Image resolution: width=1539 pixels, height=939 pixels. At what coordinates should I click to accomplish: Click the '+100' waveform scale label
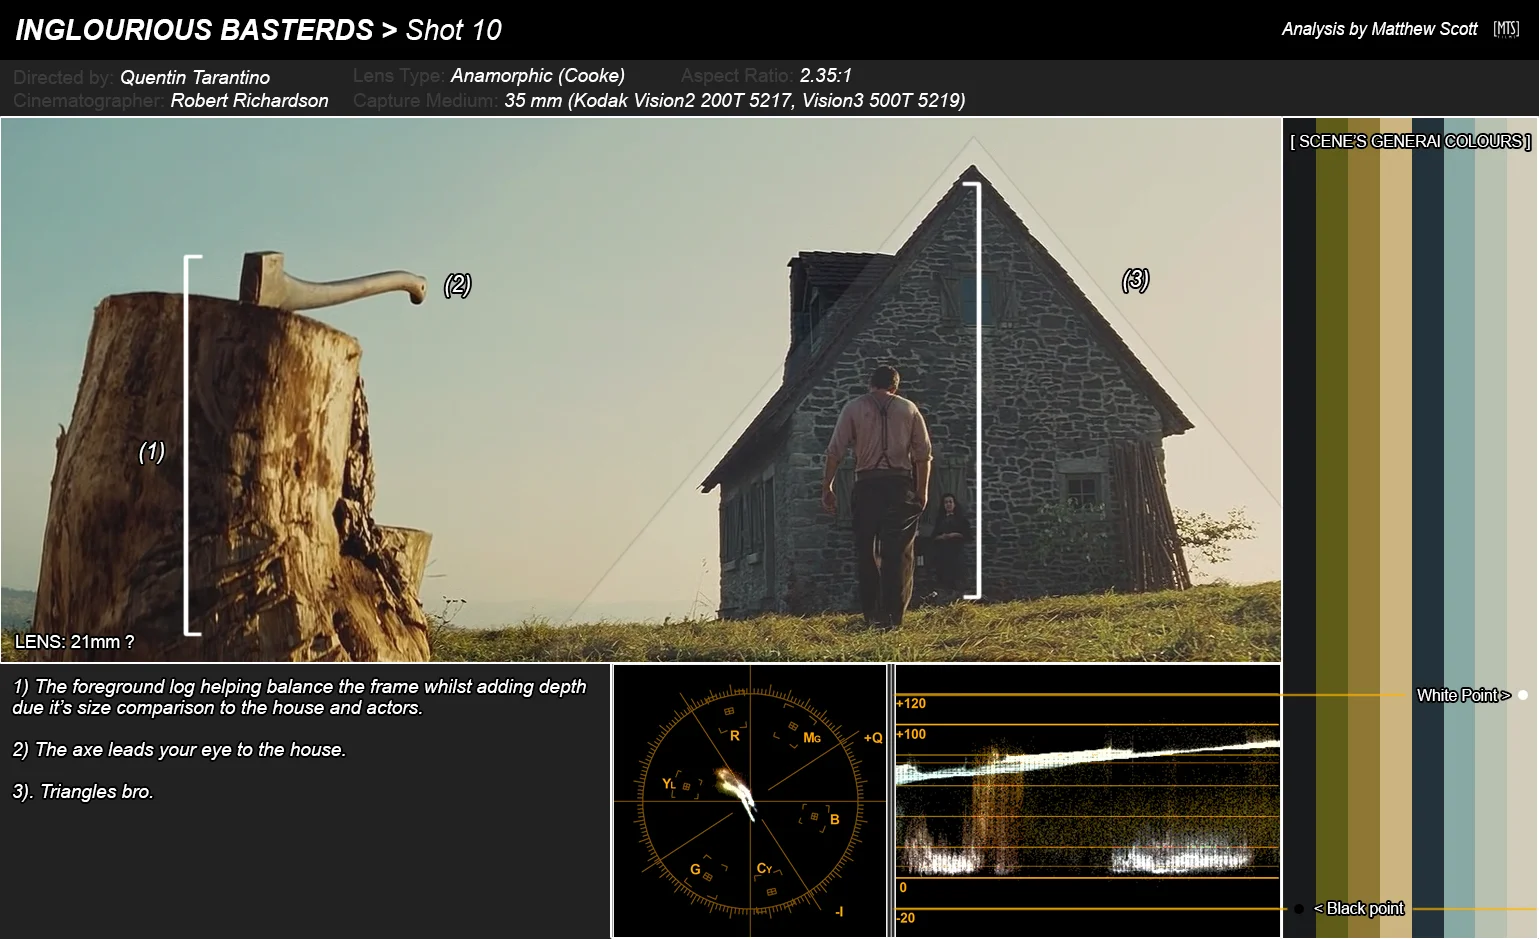(x=911, y=734)
